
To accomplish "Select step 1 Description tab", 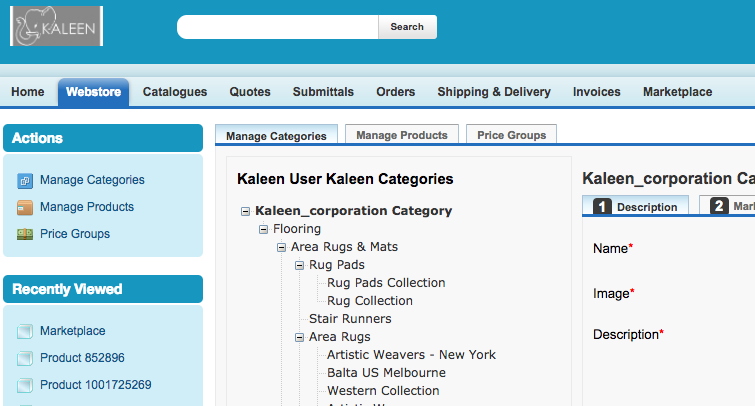I will point(635,206).
